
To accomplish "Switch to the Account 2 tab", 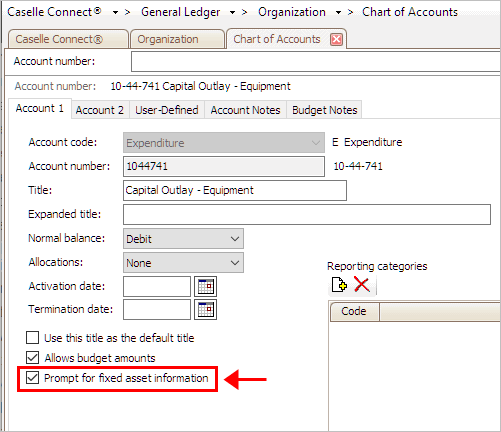I will pyautogui.click(x=100, y=110).
